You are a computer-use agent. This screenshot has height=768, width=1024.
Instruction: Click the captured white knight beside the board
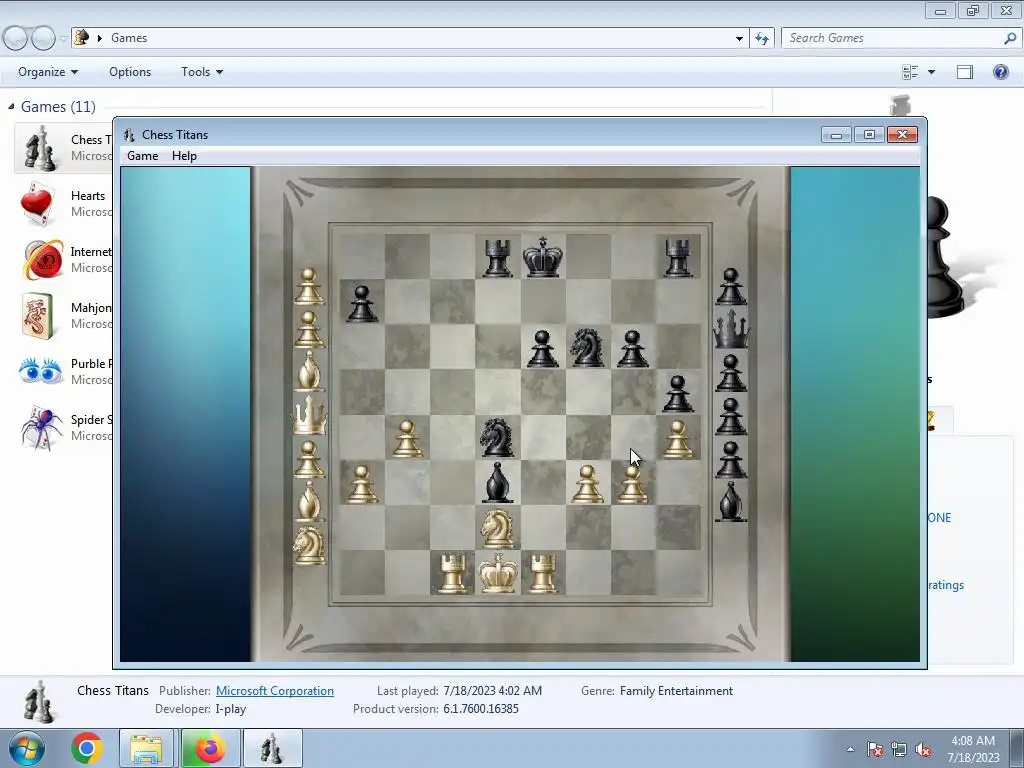click(x=309, y=545)
